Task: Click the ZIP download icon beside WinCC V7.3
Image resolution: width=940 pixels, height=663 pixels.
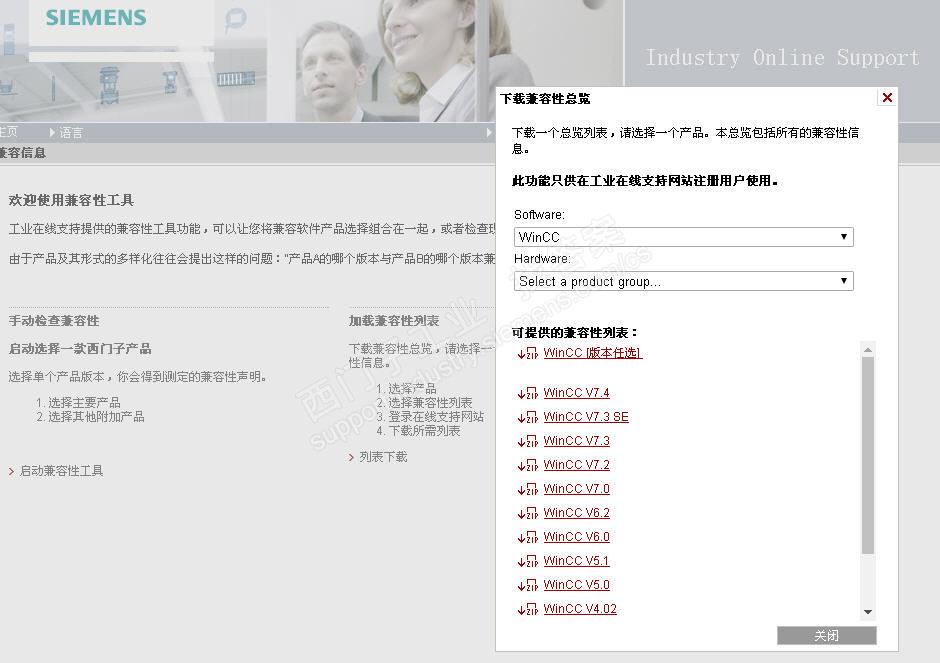Action: click(528, 442)
